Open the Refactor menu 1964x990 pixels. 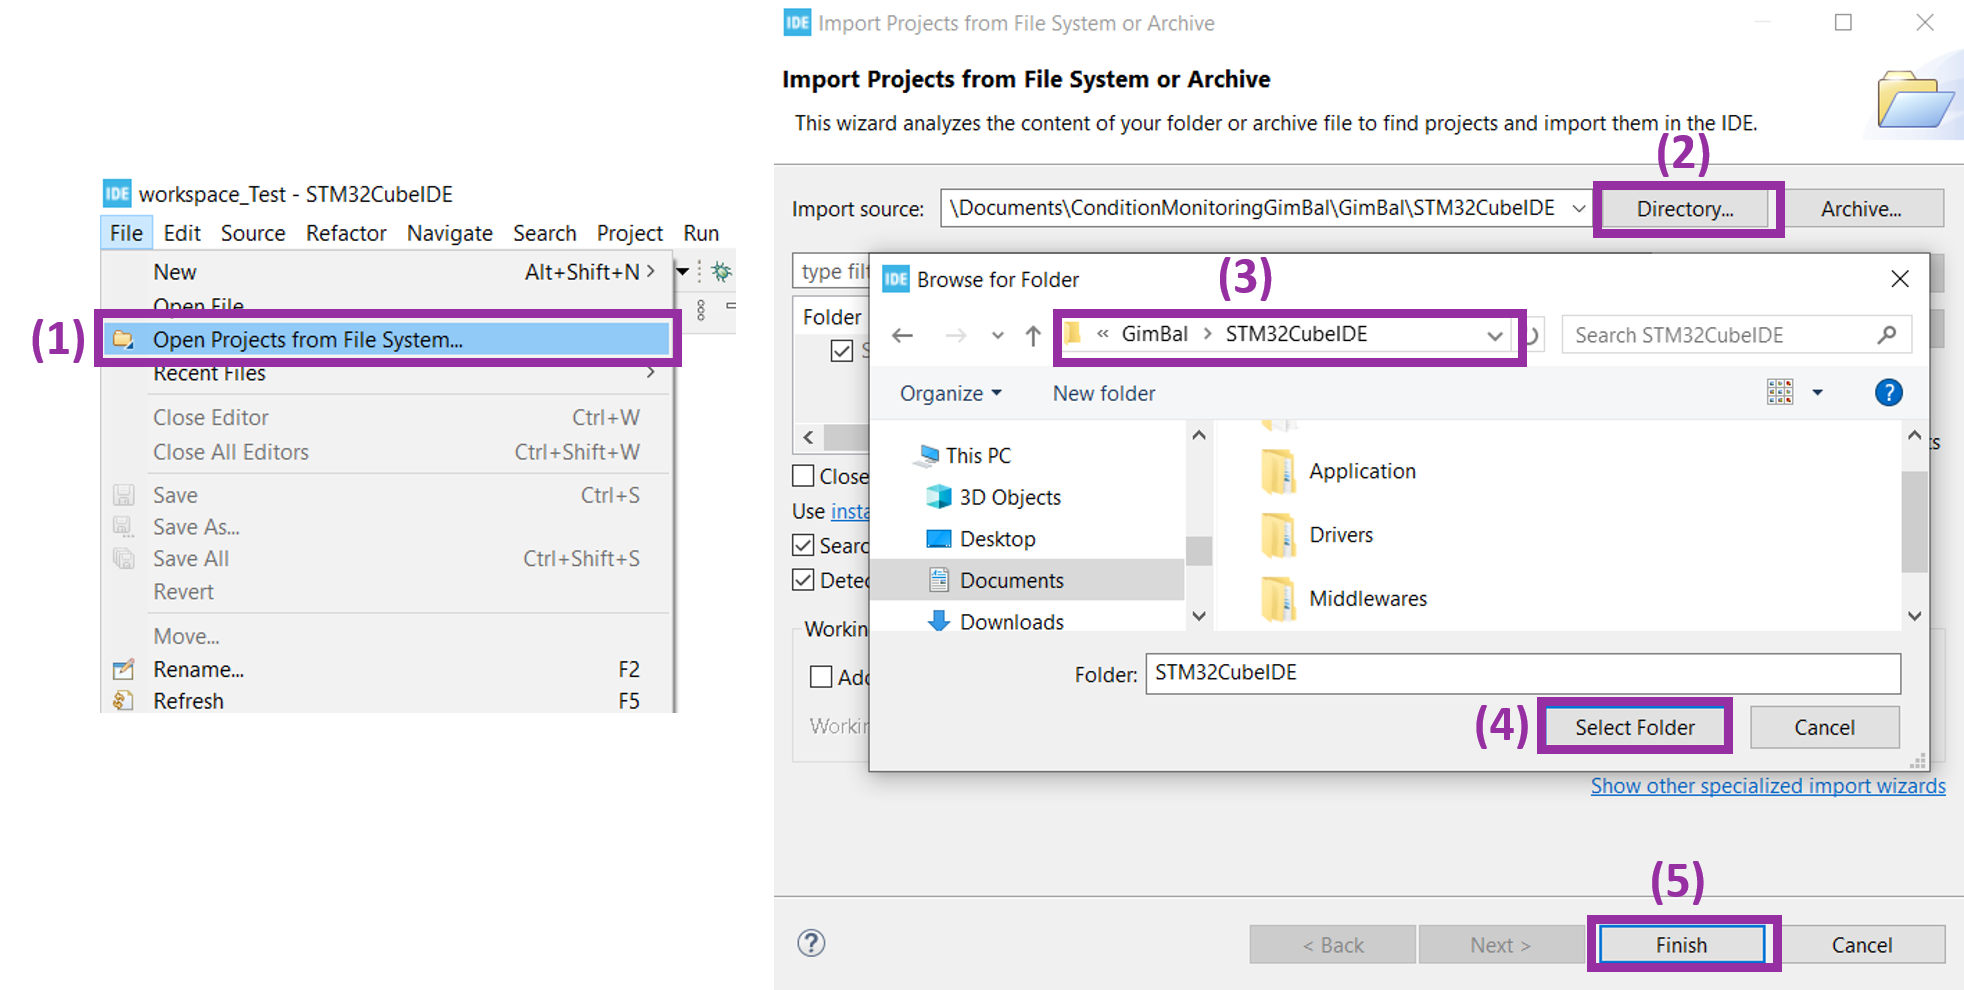(x=346, y=233)
